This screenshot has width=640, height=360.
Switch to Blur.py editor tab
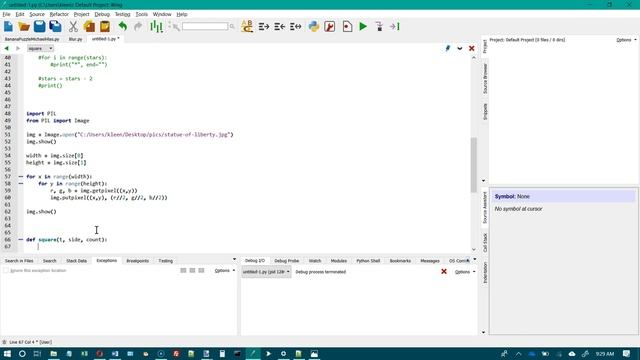76,39
